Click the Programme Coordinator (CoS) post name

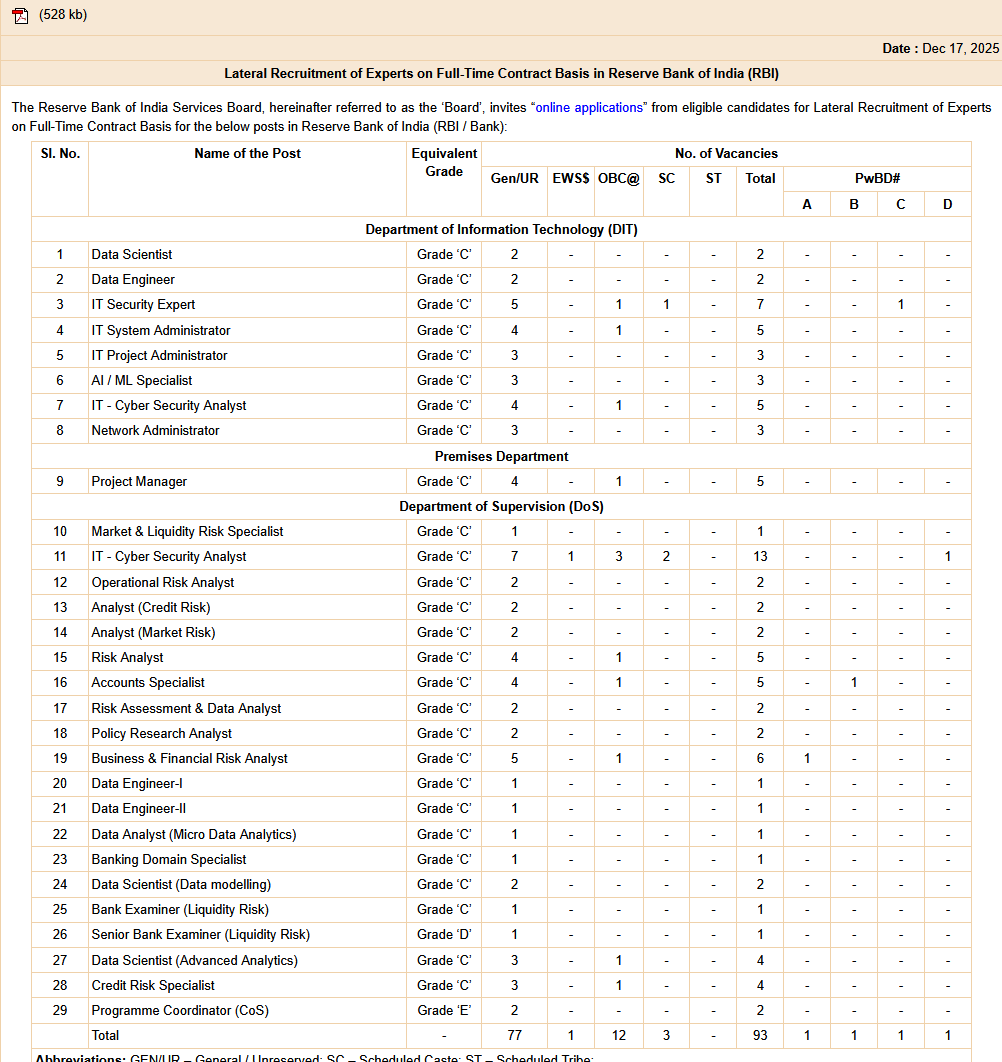180,1010
